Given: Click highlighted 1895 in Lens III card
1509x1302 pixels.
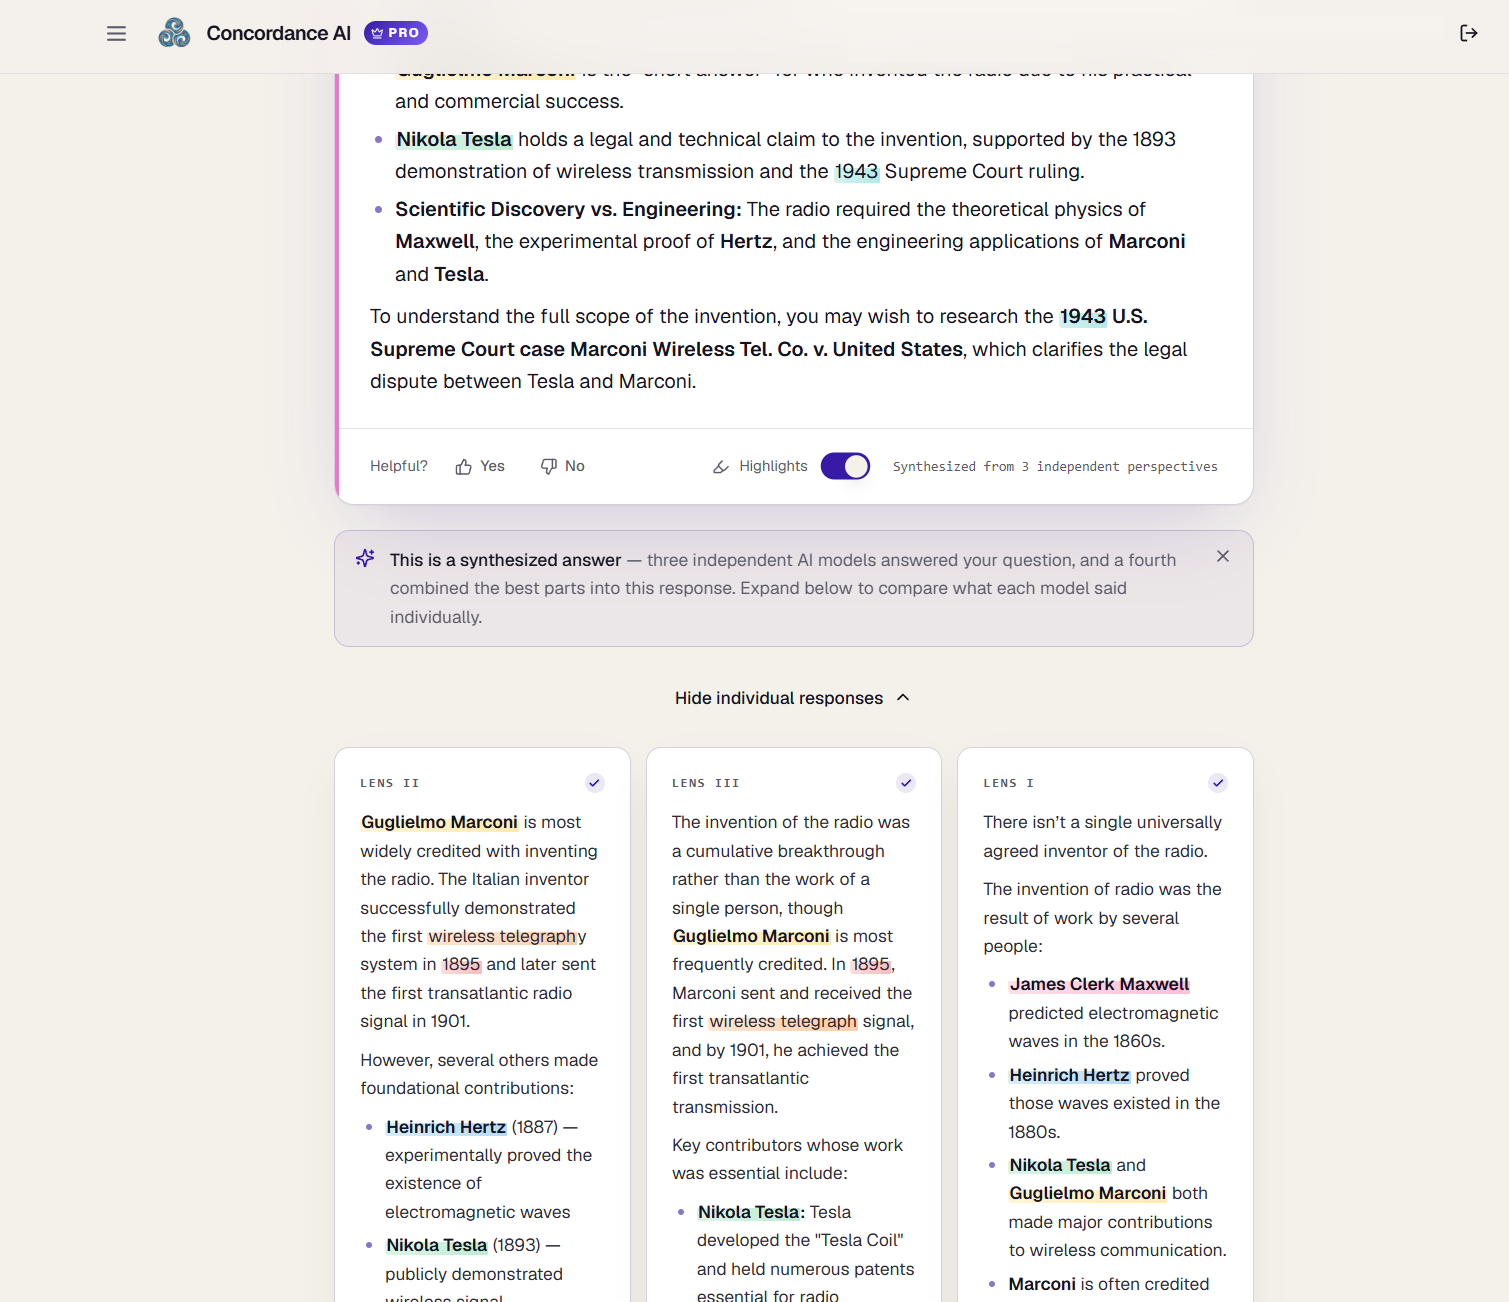Looking at the screenshot, I should click(871, 964).
